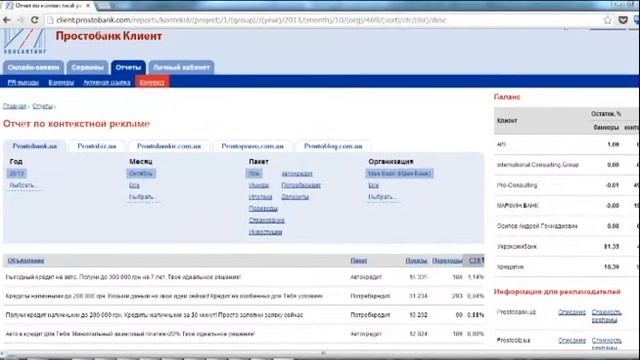640x360 pixels.
Task: Choose the Депозиты package filter
Action: [x=295, y=197]
